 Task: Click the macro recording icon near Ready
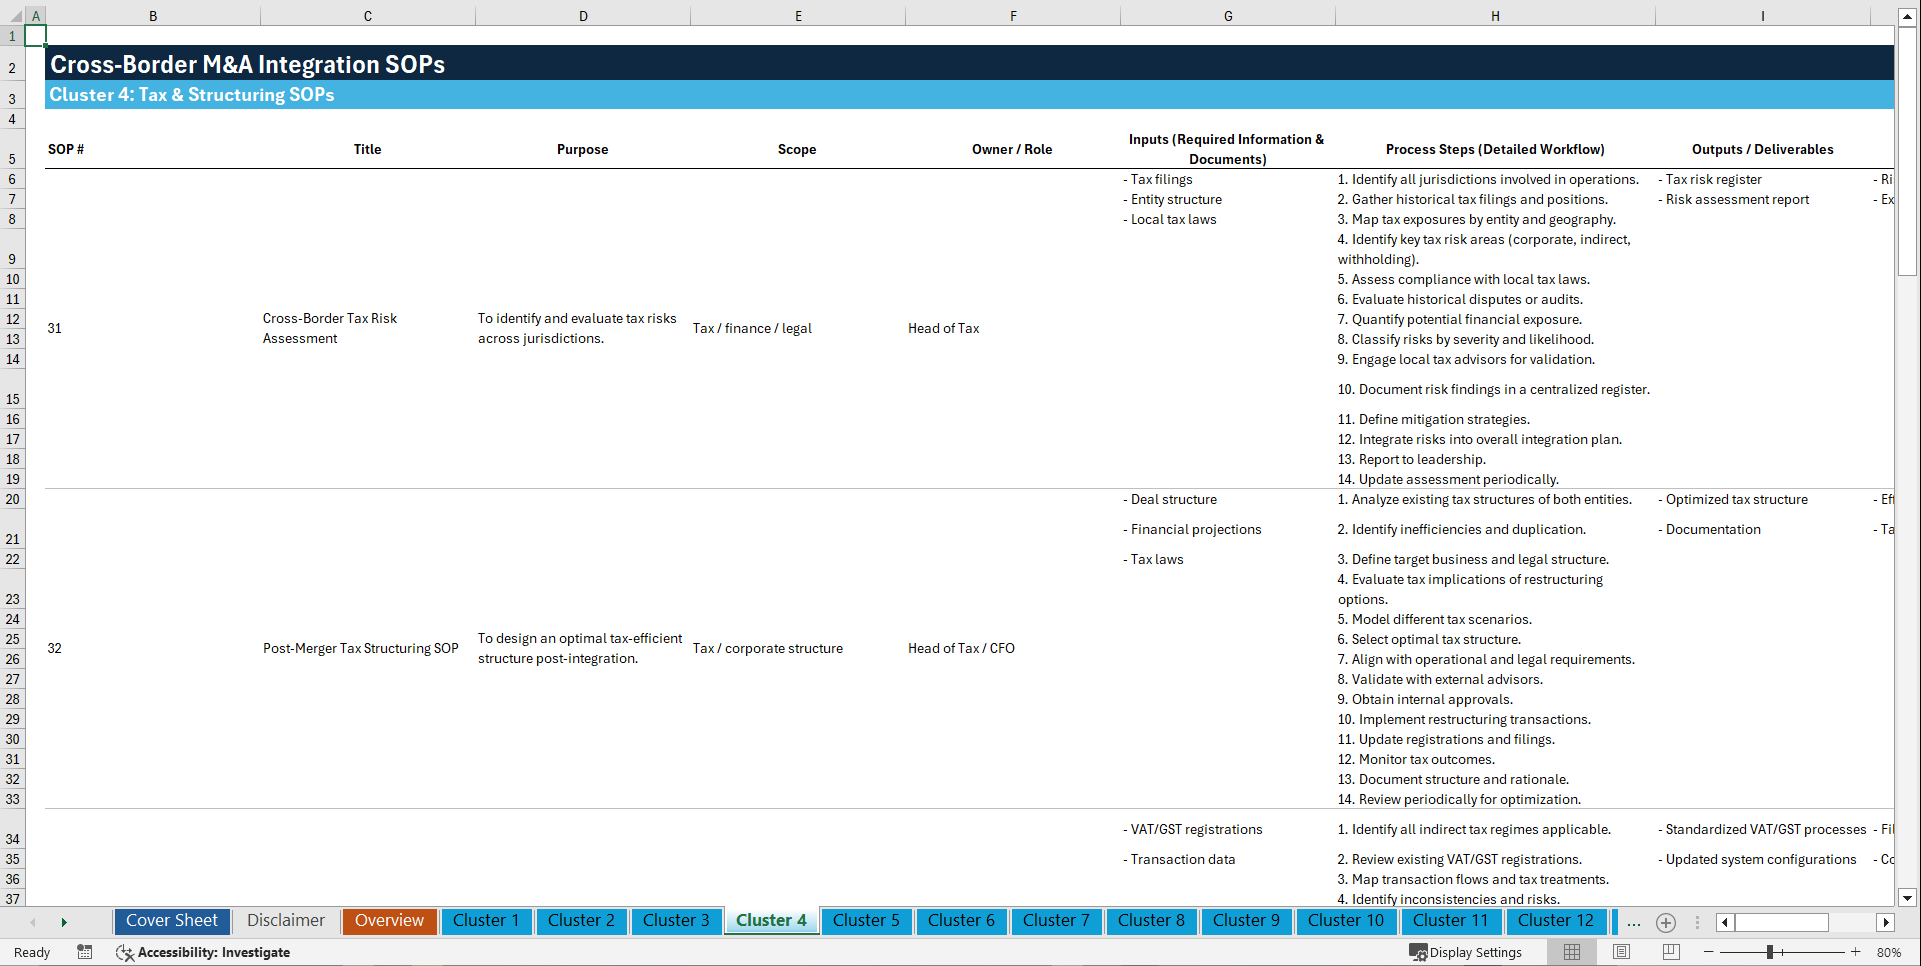coord(85,952)
